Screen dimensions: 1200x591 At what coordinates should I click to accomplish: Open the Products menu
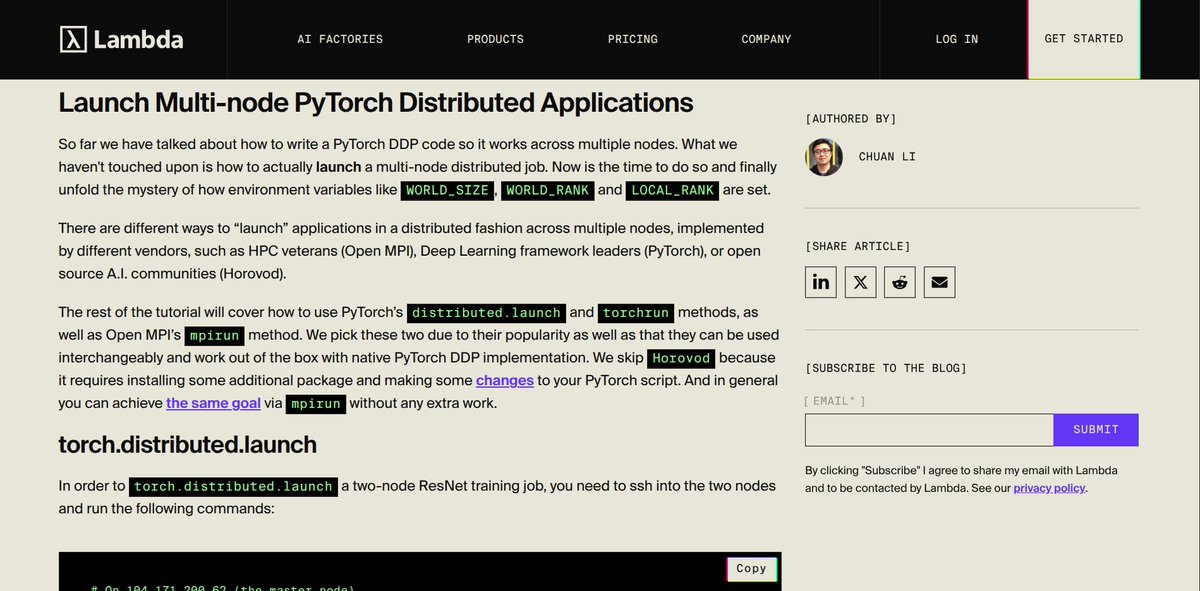pyautogui.click(x=495, y=39)
